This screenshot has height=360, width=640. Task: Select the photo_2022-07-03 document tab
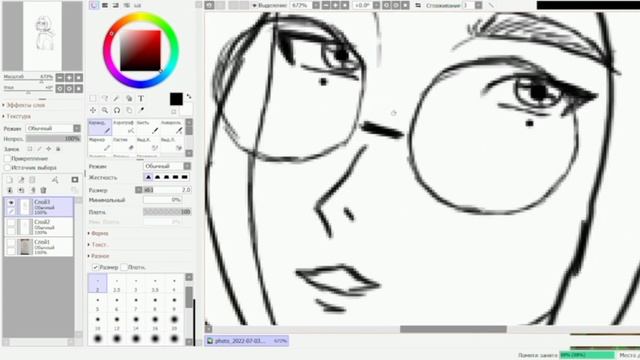click(x=247, y=341)
